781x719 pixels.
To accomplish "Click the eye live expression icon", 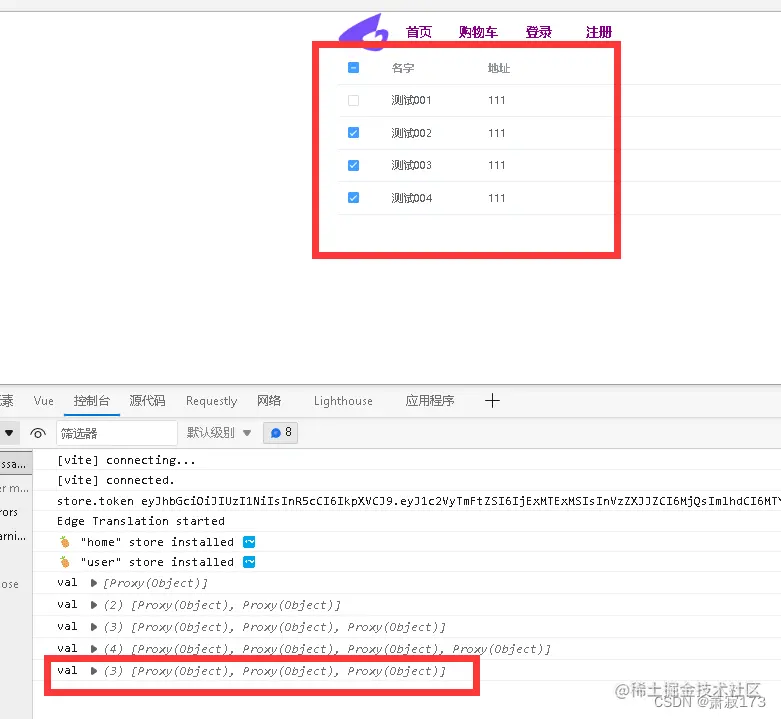I will 38,433.
